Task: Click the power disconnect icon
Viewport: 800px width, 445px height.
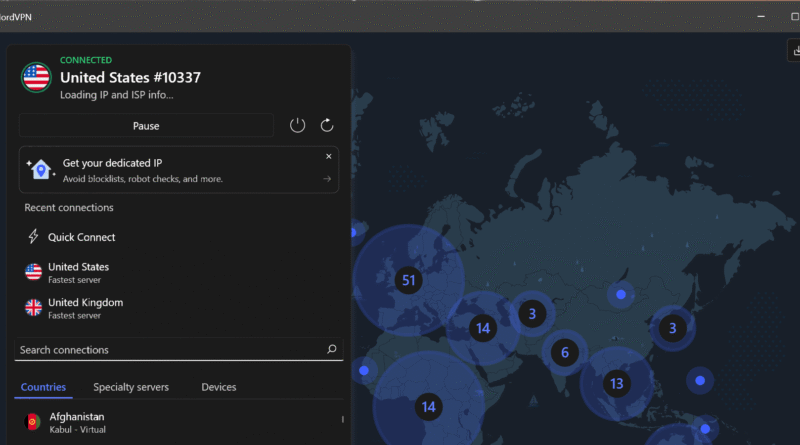Action: pos(297,125)
